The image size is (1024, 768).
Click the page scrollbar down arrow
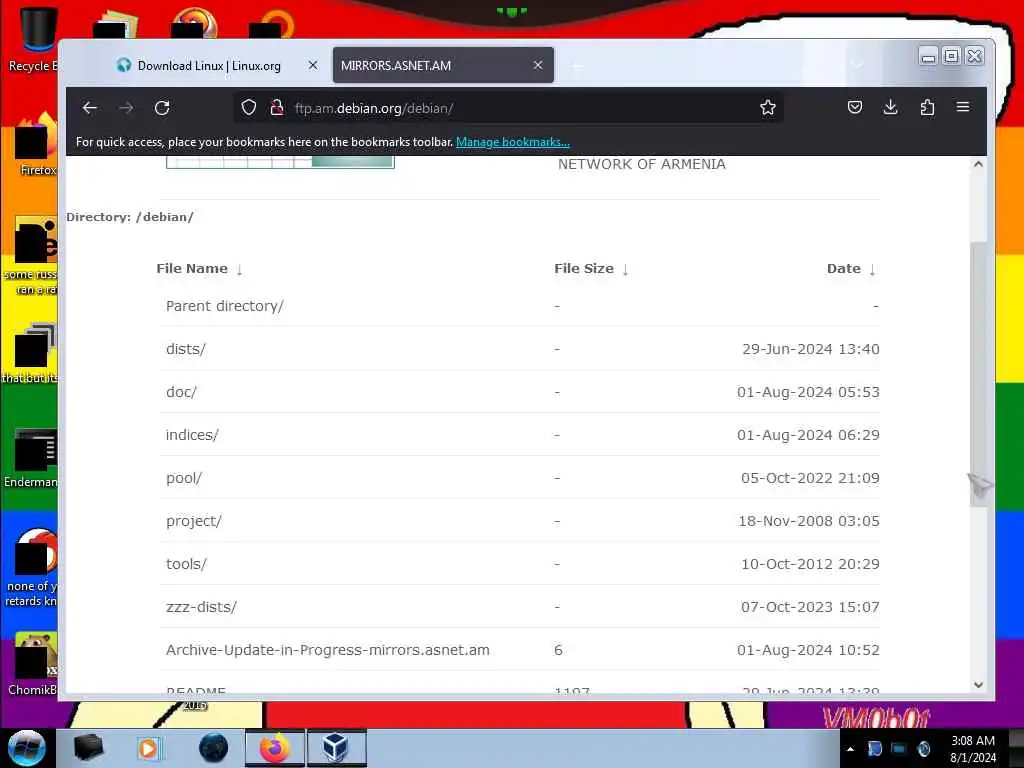(x=978, y=685)
